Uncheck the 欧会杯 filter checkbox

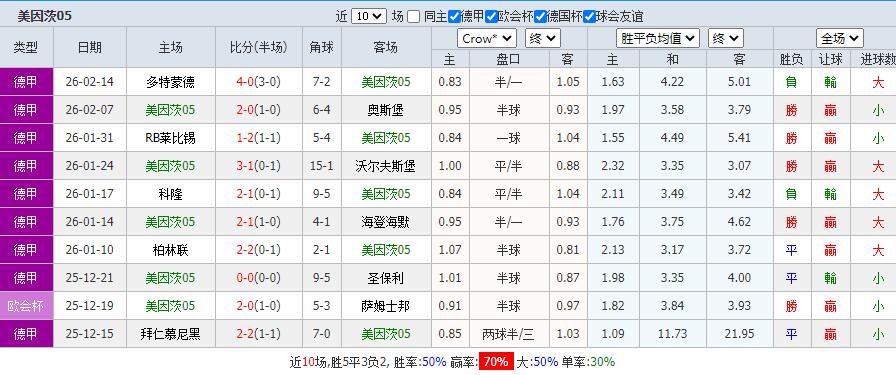[491, 17]
